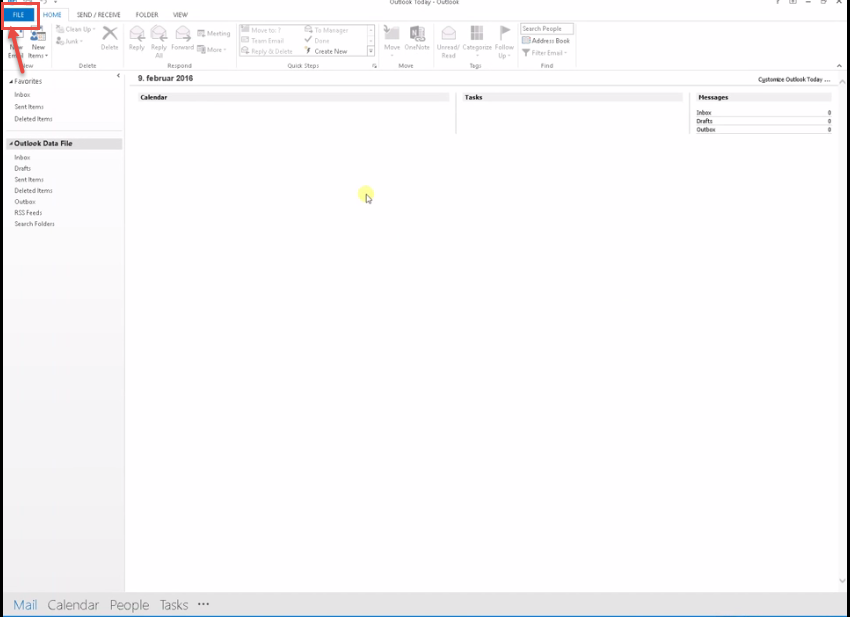Click the Tasks section header

click(x=572, y=98)
